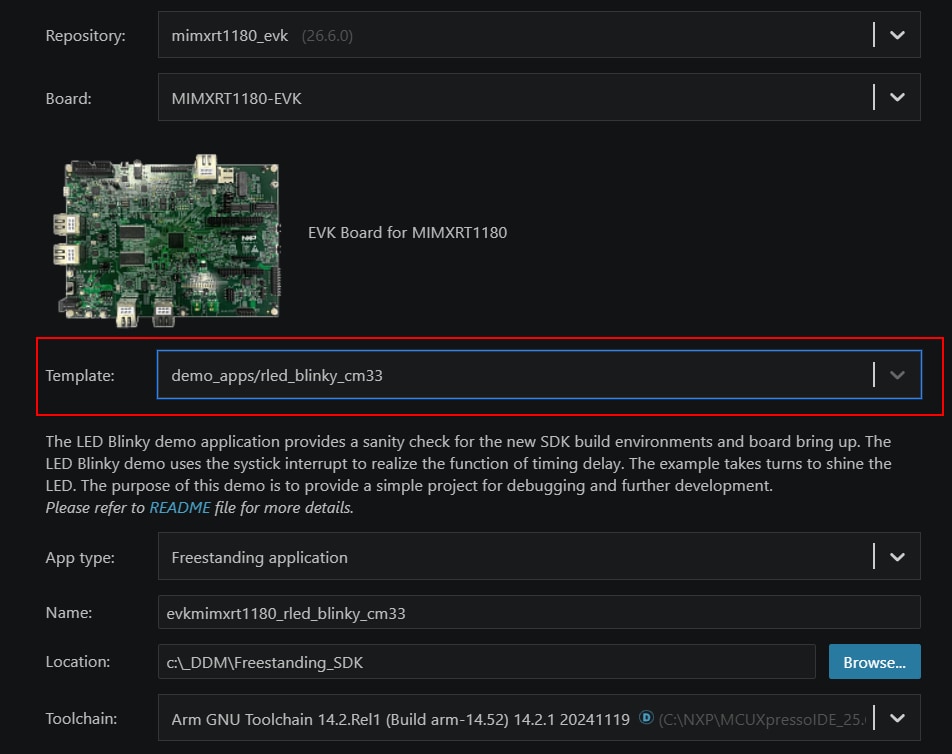Click the 'EVK Board for MIMXRT1180' caption
This screenshot has height=754, width=952.
tap(407, 233)
